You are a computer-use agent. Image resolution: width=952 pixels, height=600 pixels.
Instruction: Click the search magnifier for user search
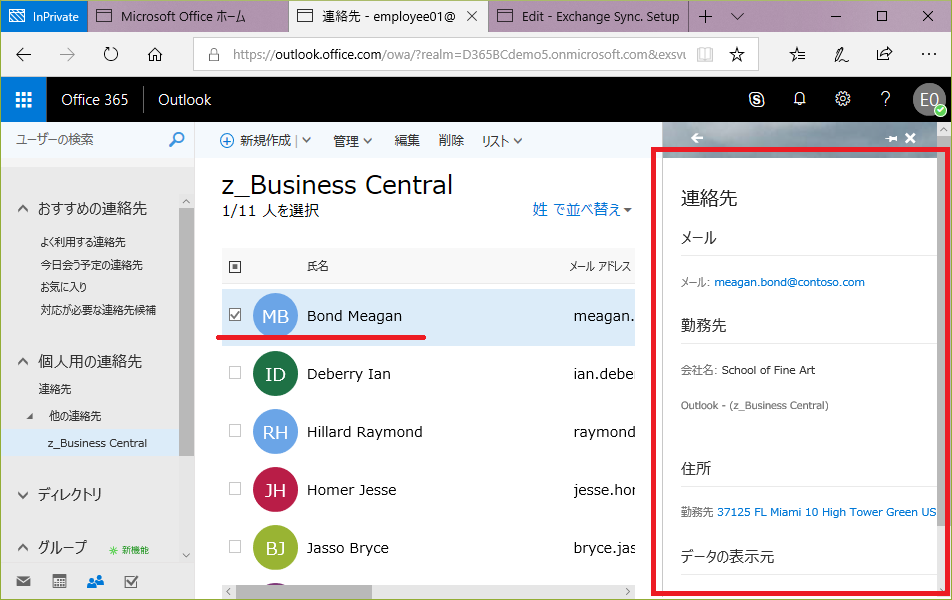pyautogui.click(x=176, y=140)
